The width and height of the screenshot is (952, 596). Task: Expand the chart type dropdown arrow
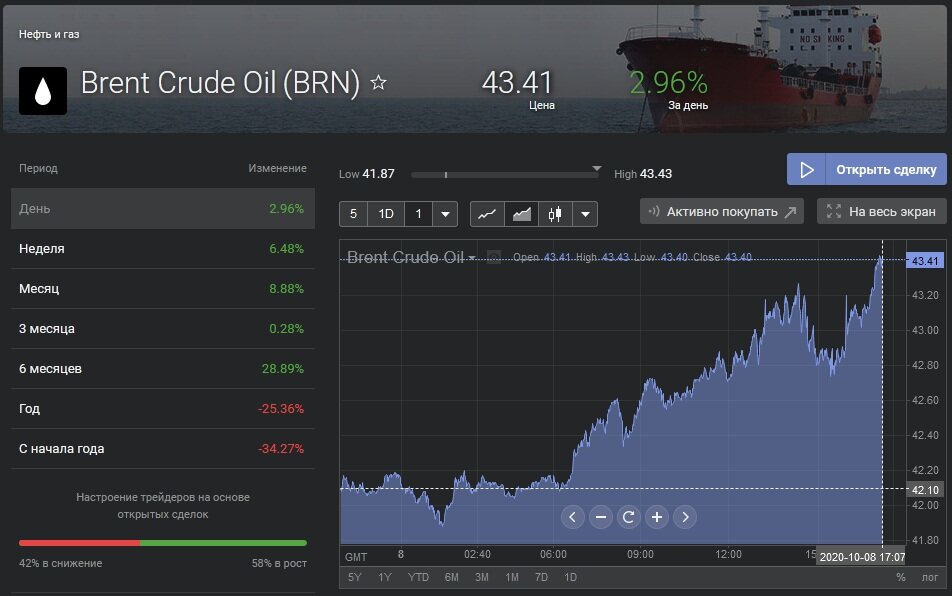[x=585, y=213]
